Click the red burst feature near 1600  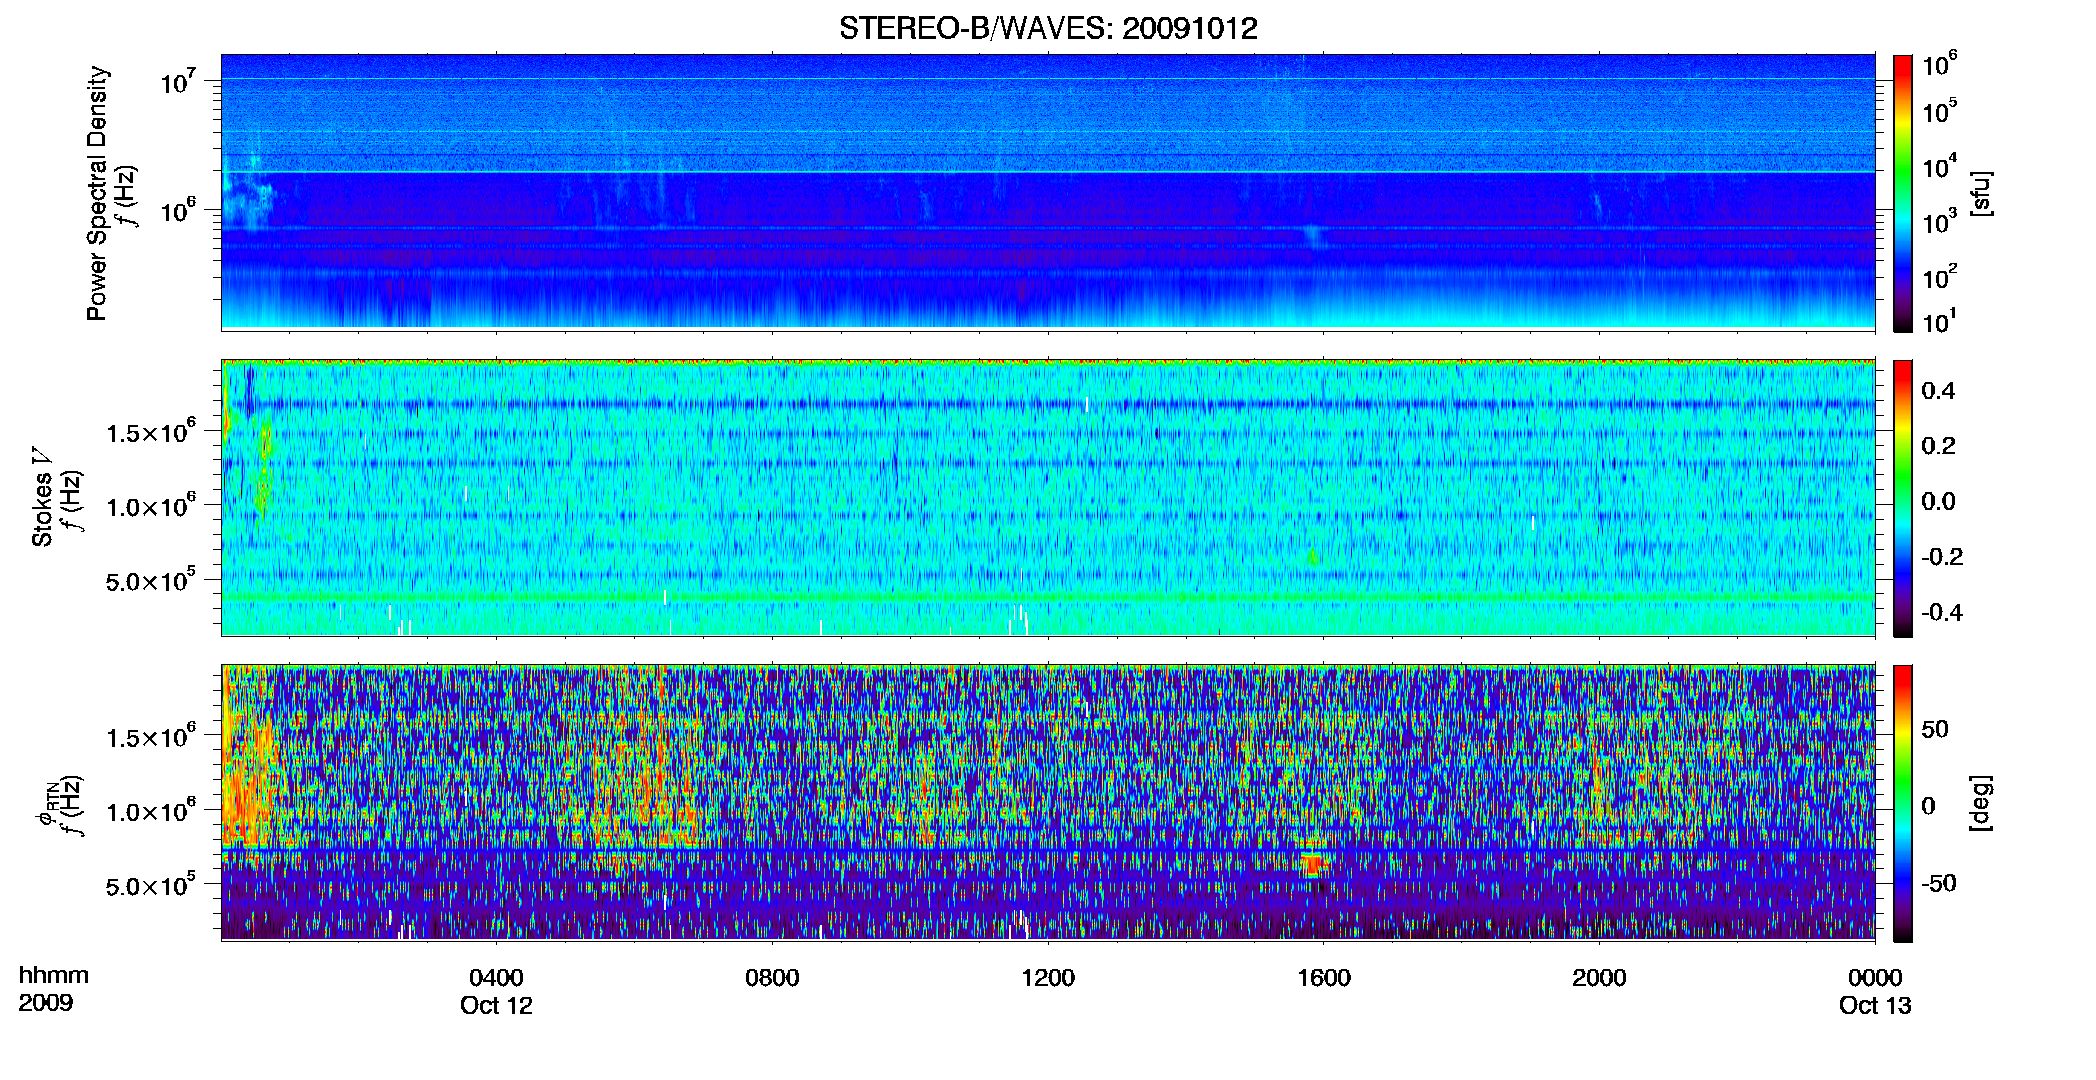coord(1313,863)
